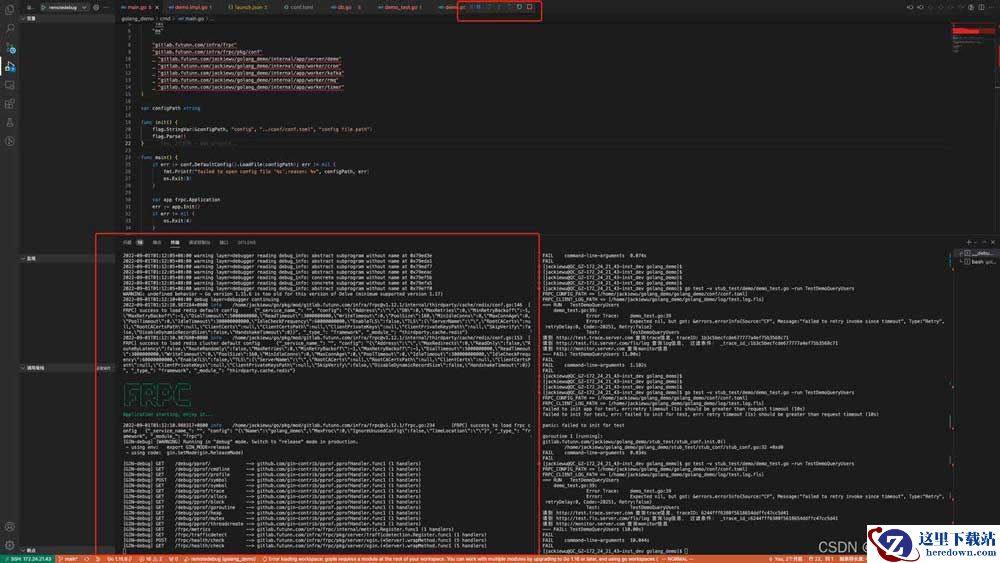1000x563 pixels.
Task: Open launch.json via debug gear icon
Action: (x=96, y=7)
